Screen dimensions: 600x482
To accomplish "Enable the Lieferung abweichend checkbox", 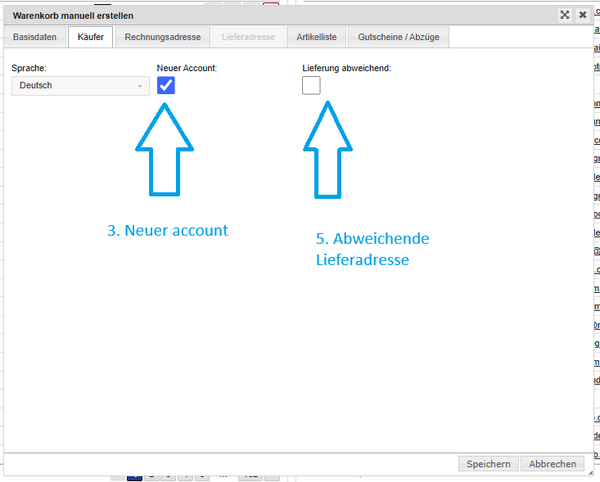I will coord(311,85).
